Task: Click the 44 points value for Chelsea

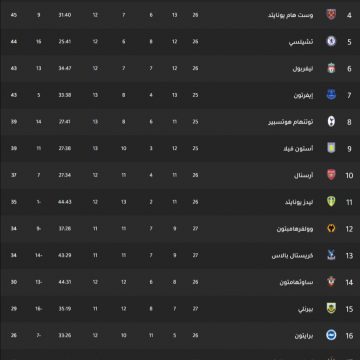Action: (x=14, y=42)
